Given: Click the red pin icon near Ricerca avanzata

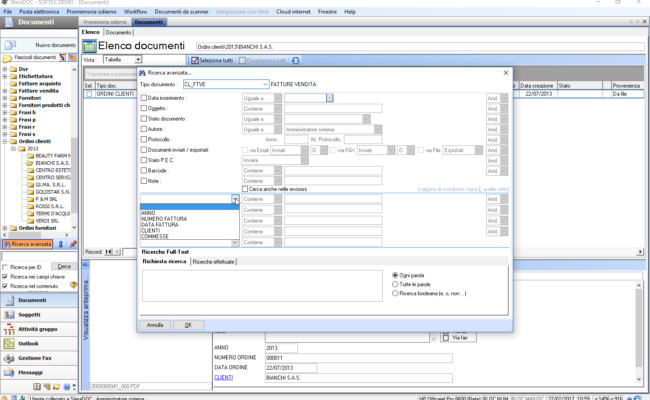Looking at the screenshot, I should pyautogui.click(x=73, y=244).
